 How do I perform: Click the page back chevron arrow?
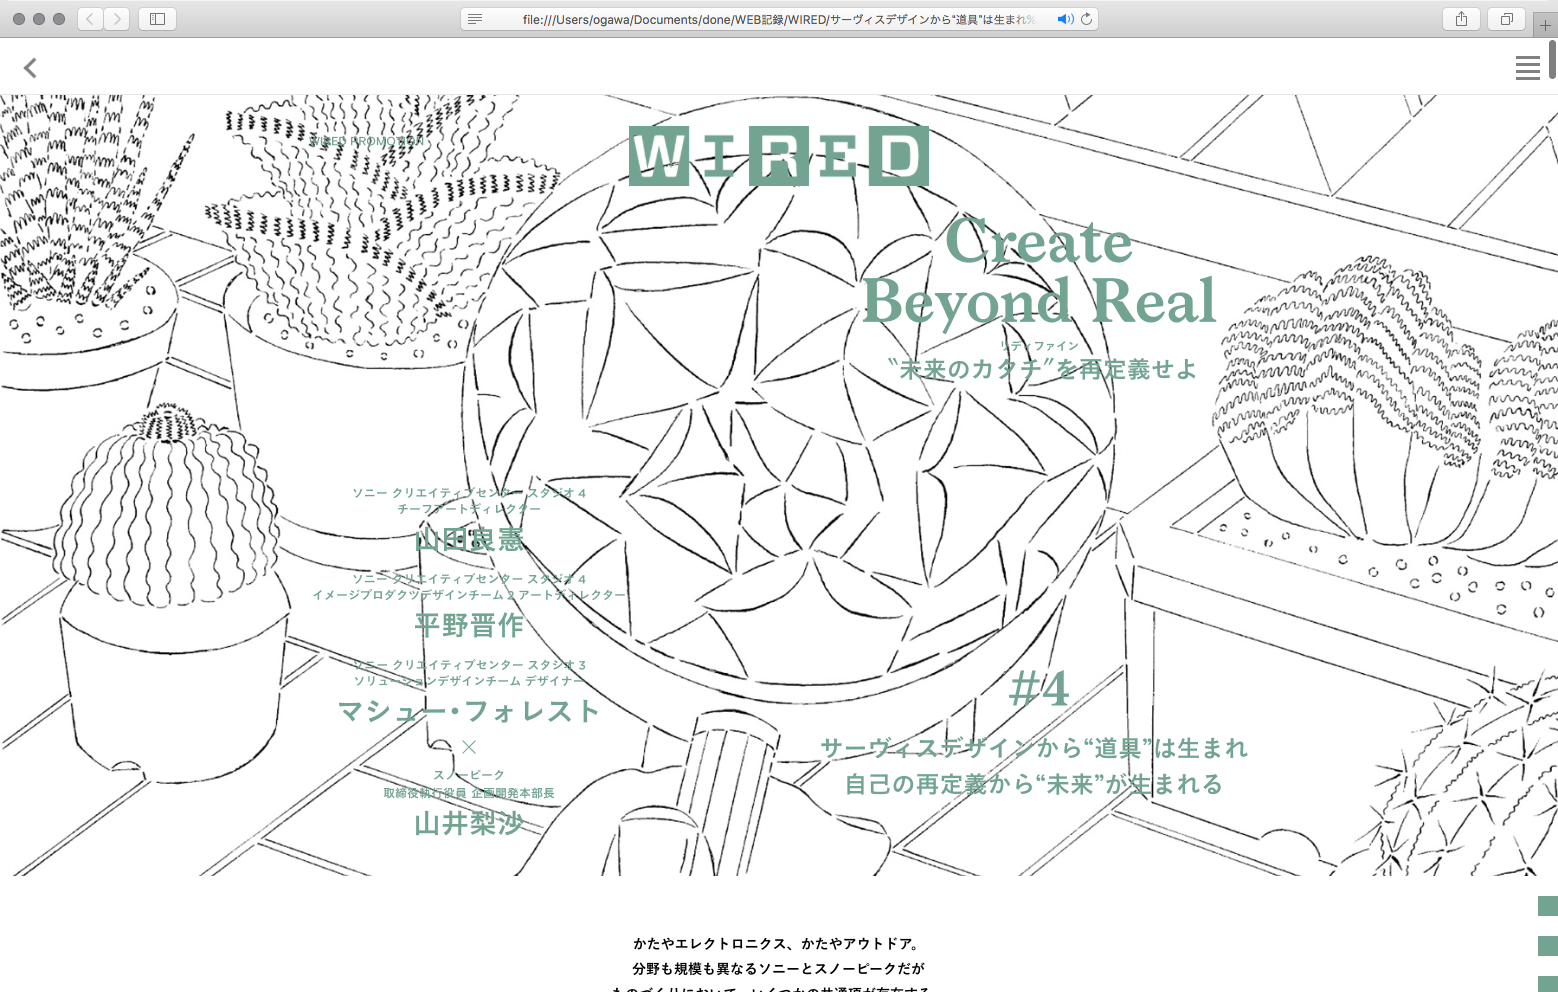pos(30,67)
